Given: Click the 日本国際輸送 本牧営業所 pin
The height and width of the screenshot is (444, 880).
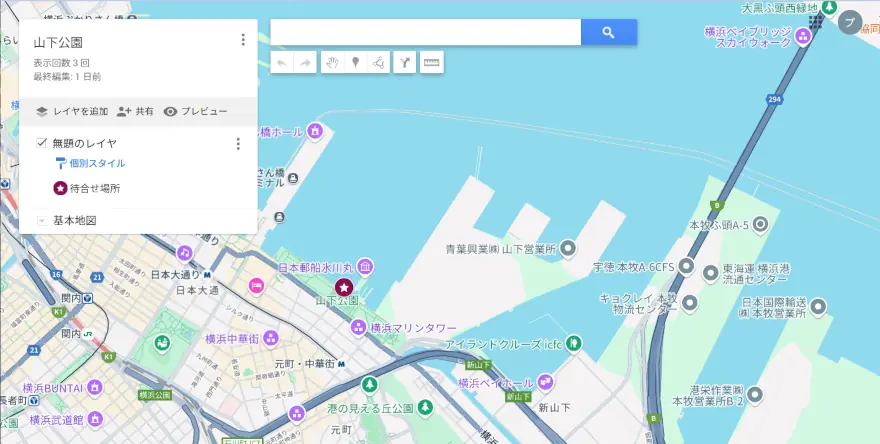Looking at the screenshot, I should [818, 306].
